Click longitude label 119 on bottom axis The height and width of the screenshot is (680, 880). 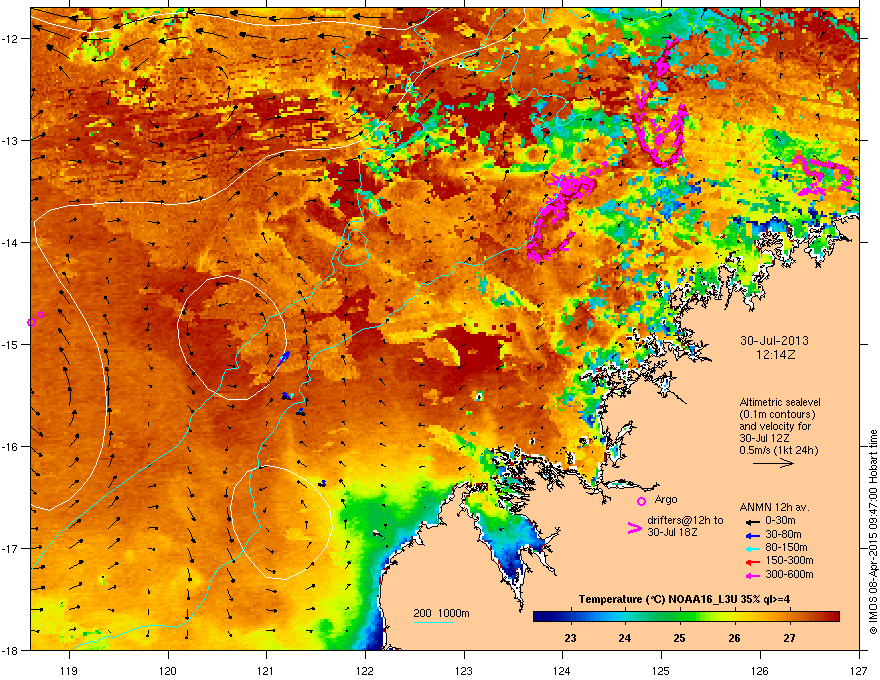click(69, 670)
